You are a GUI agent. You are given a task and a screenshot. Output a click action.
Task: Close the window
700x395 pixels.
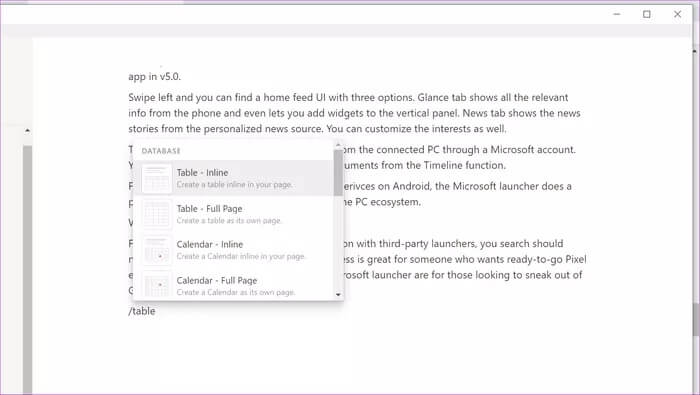[x=677, y=14]
